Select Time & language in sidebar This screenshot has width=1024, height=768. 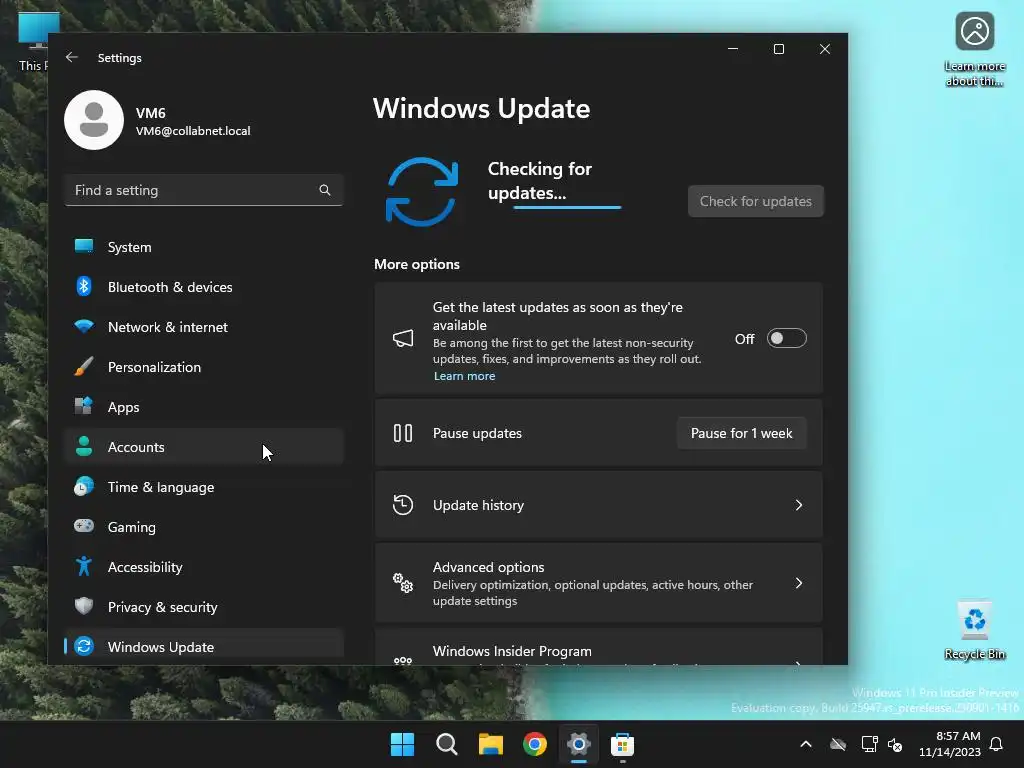point(204,487)
